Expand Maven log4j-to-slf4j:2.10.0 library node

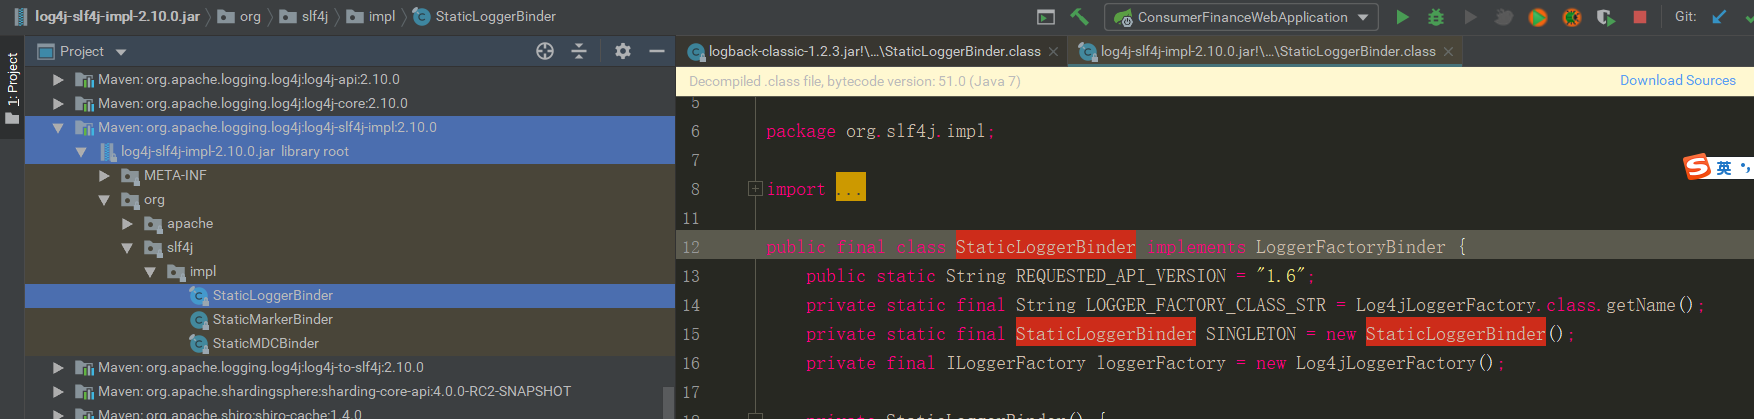(x=58, y=367)
